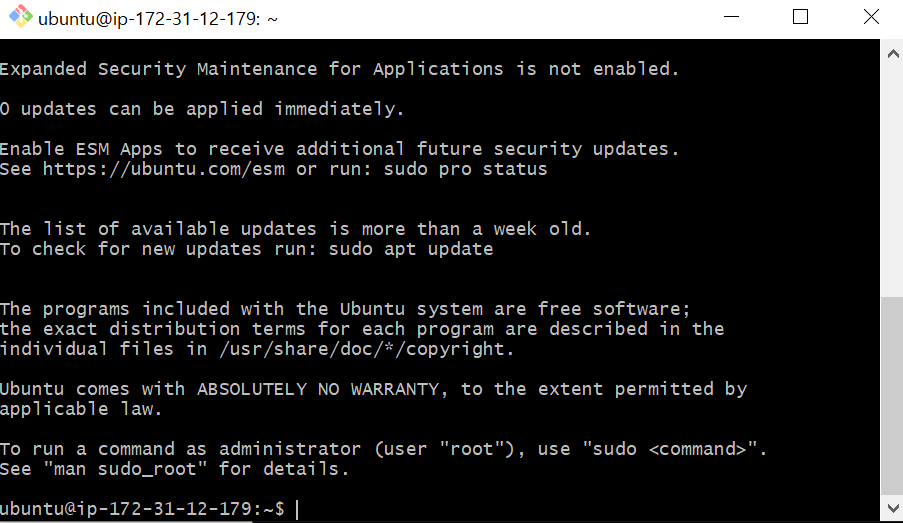This screenshot has height=523, width=903.
Task: Click the '0 updates can be applied immediately' line
Action: (202, 109)
